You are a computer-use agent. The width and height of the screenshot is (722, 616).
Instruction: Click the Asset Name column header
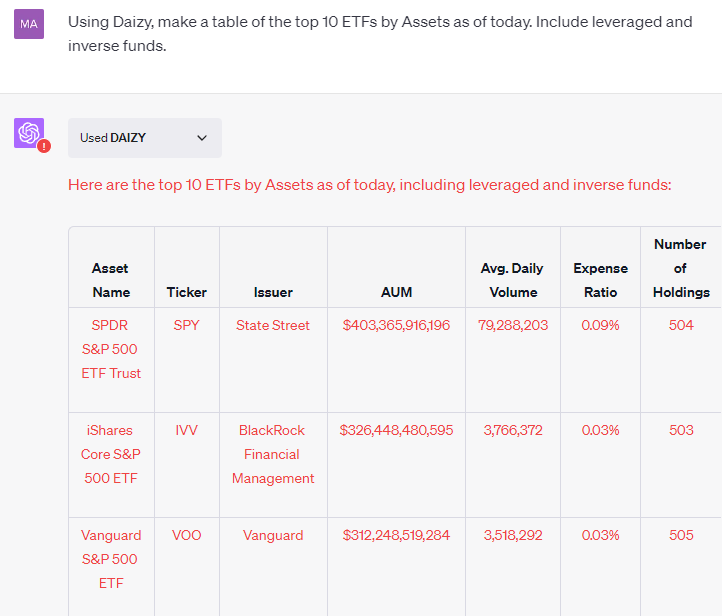point(111,280)
